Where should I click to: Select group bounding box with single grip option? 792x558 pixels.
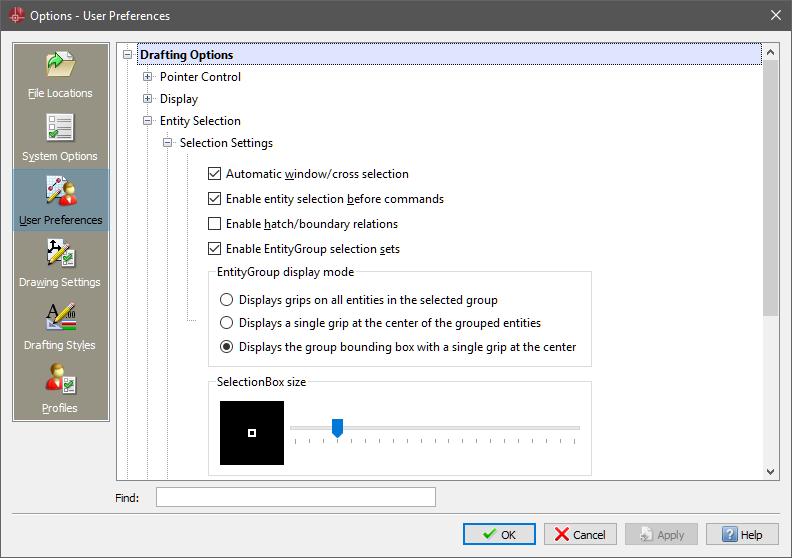(x=226, y=347)
